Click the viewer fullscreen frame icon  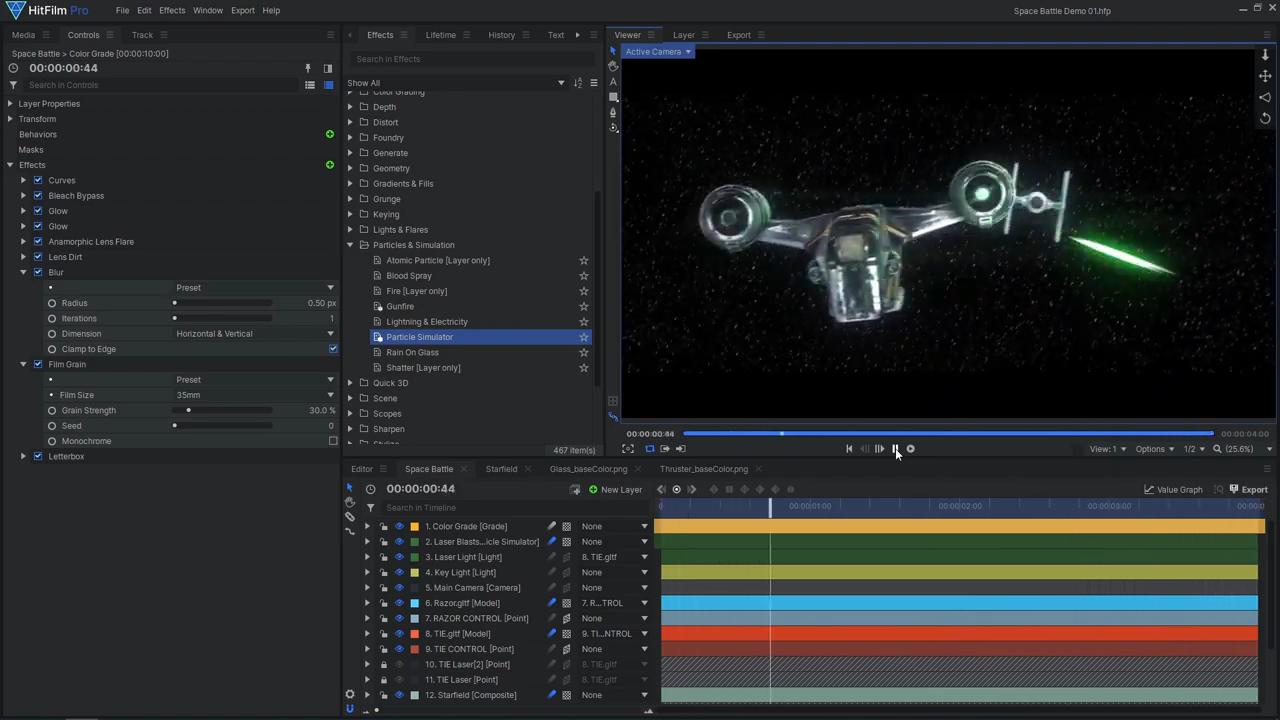628,449
